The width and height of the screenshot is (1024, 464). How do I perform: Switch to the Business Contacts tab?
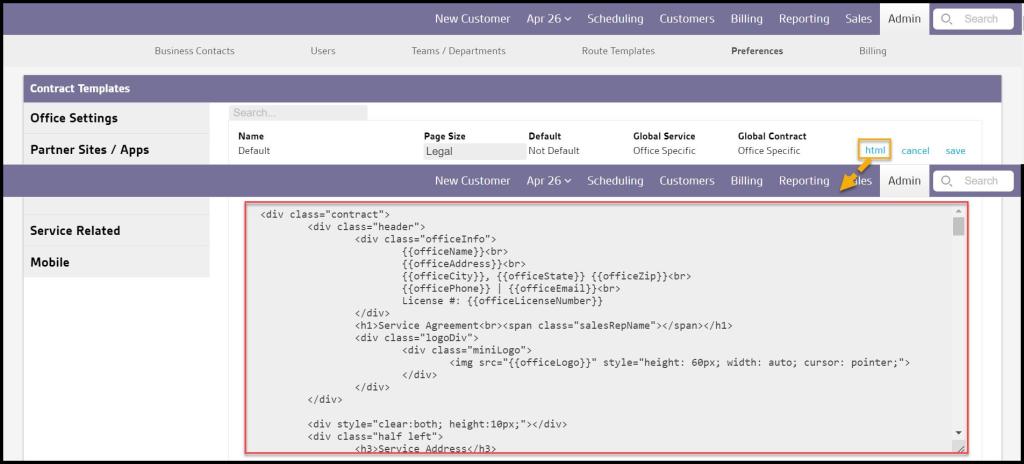[x=194, y=51]
